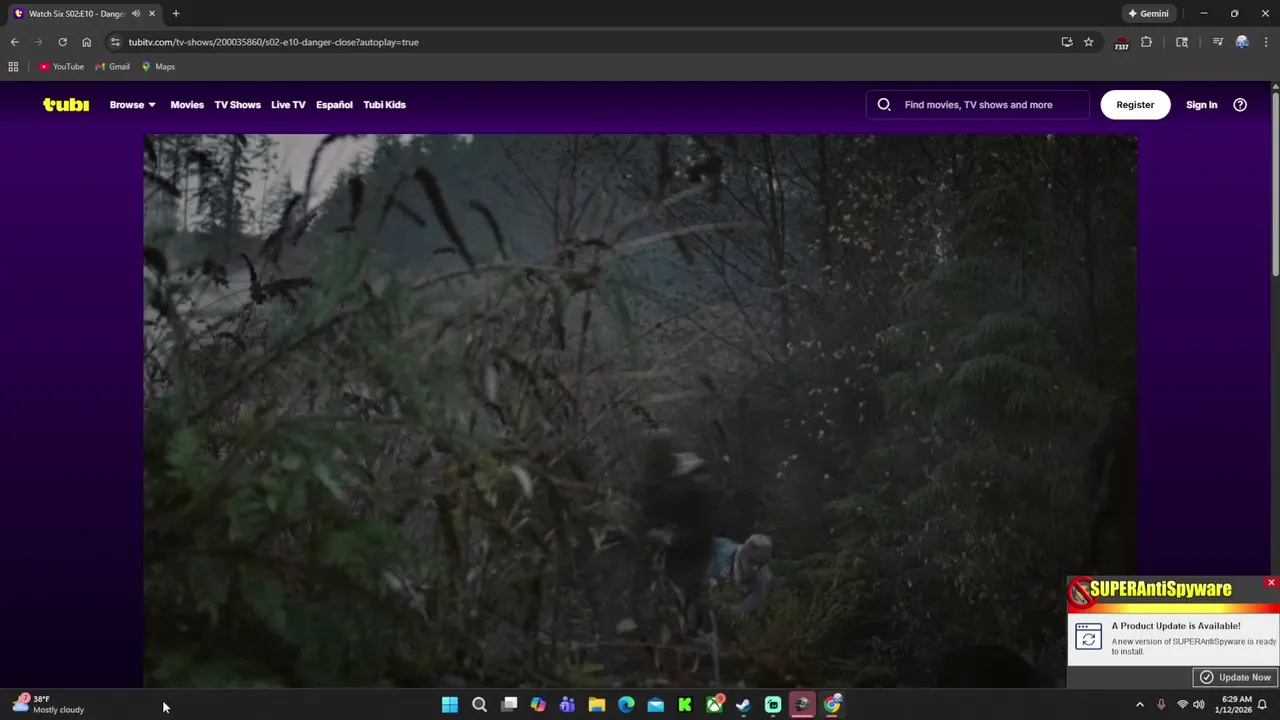Close the Watch Six S02:E10 tab
Image resolution: width=1280 pixels, height=720 pixels.
pos(152,13)
